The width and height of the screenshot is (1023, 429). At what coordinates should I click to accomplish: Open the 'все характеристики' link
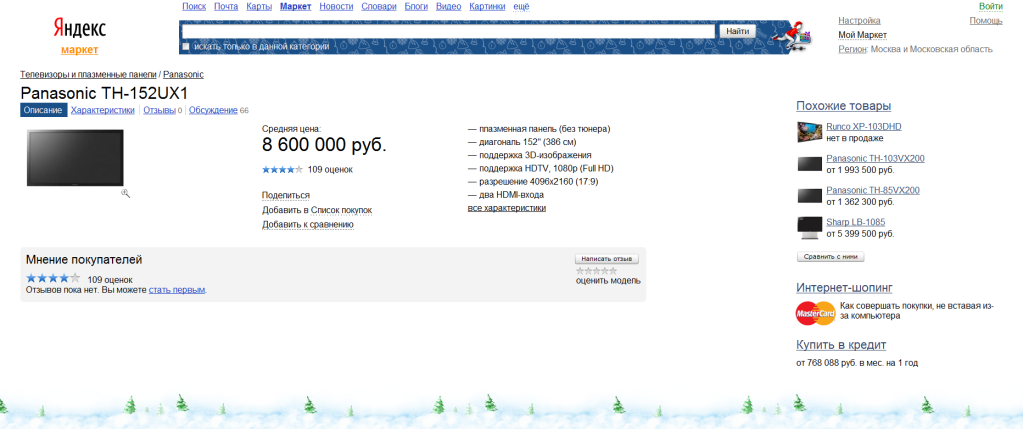pyautogui.click(x=507, y=208)
